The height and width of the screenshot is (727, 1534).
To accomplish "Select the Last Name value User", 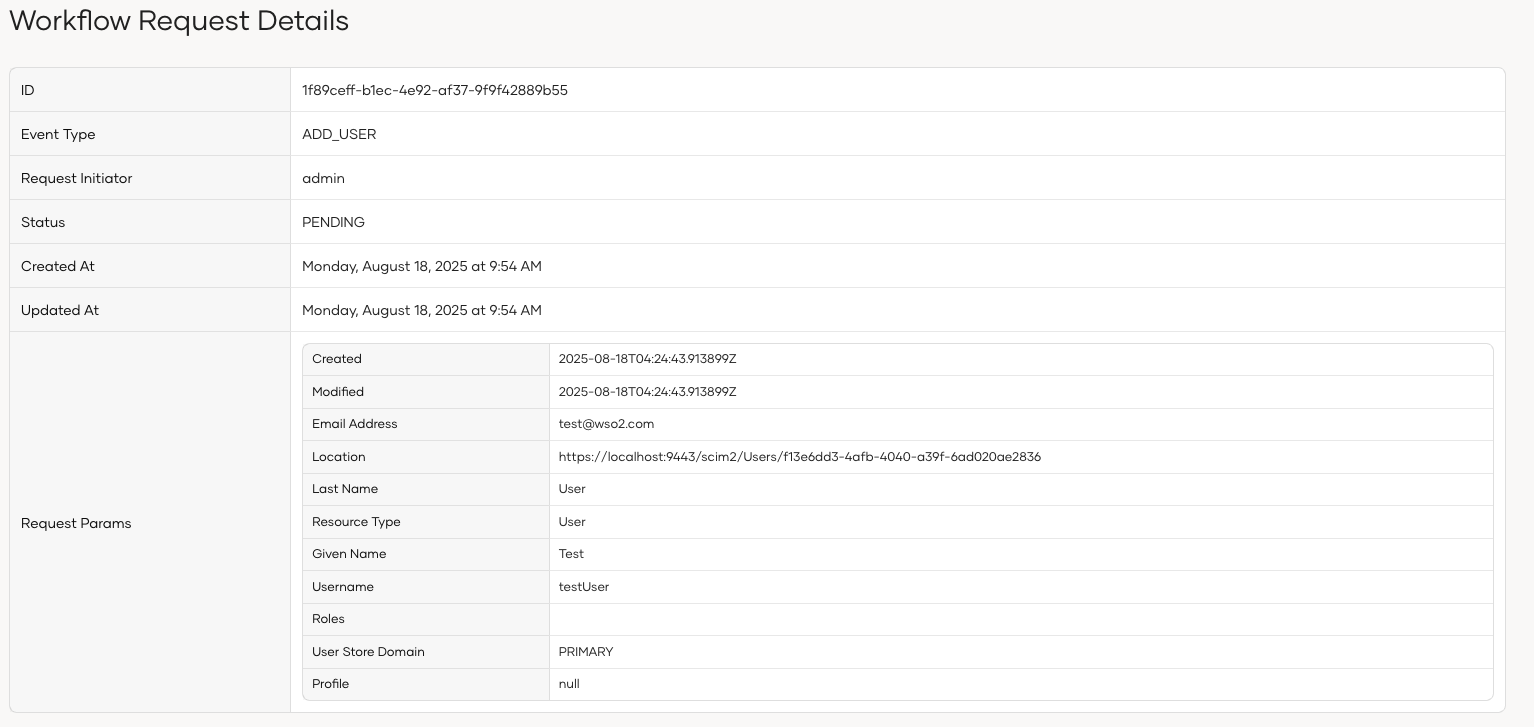I will 571,489.
